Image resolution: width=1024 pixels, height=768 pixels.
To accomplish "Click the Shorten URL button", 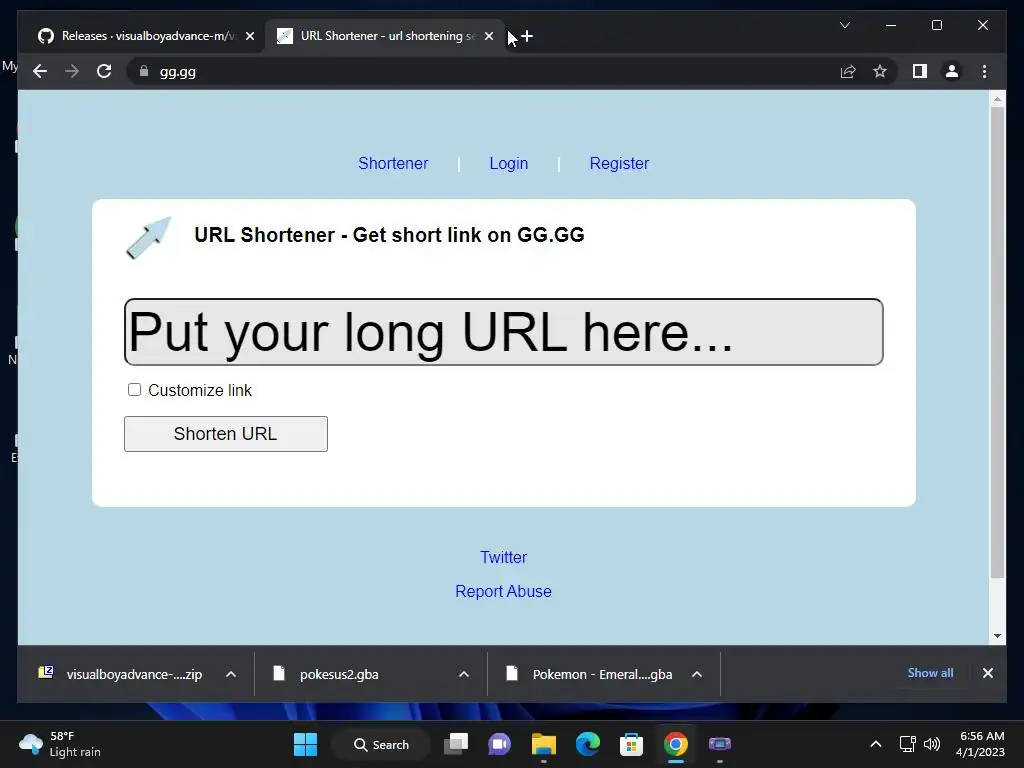I will (225, 434).
